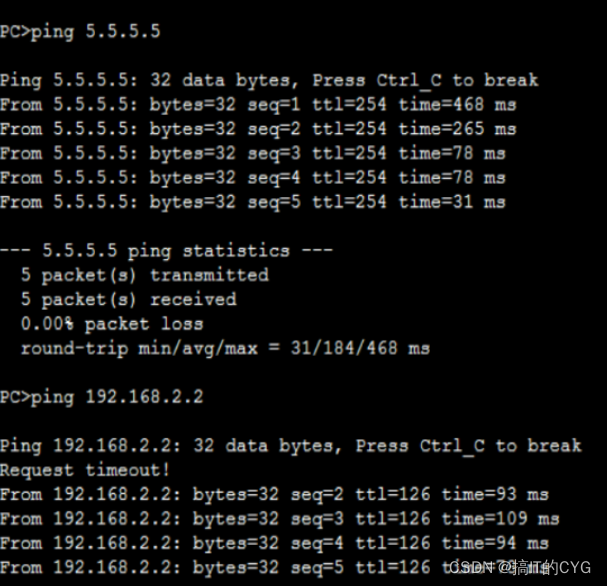Click the 'Ping 192.168.2.2: 32 data bytes' line

[291, 446]
